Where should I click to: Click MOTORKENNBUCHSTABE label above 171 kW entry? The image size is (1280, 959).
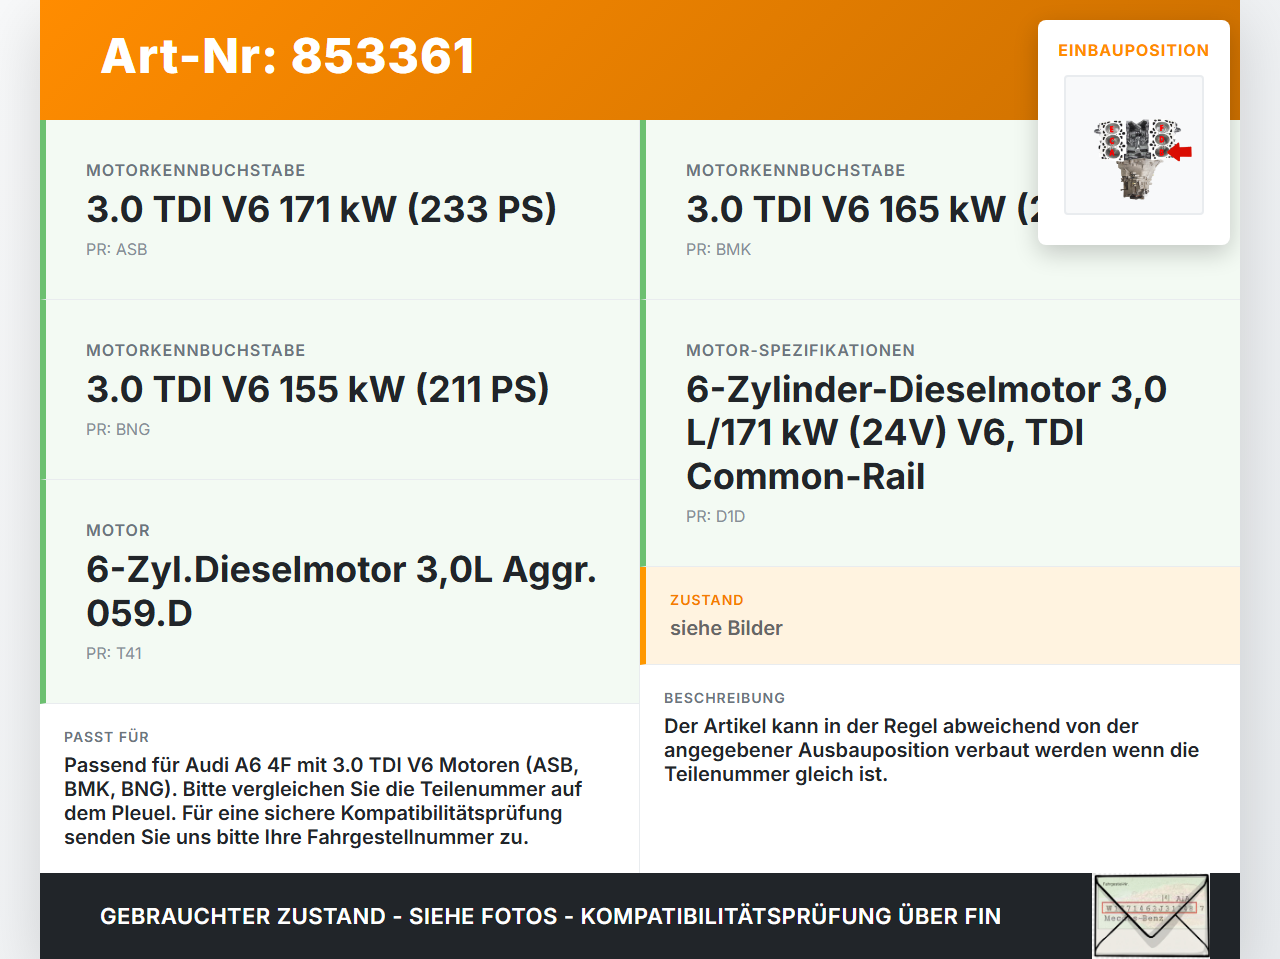tap(196, 170)
